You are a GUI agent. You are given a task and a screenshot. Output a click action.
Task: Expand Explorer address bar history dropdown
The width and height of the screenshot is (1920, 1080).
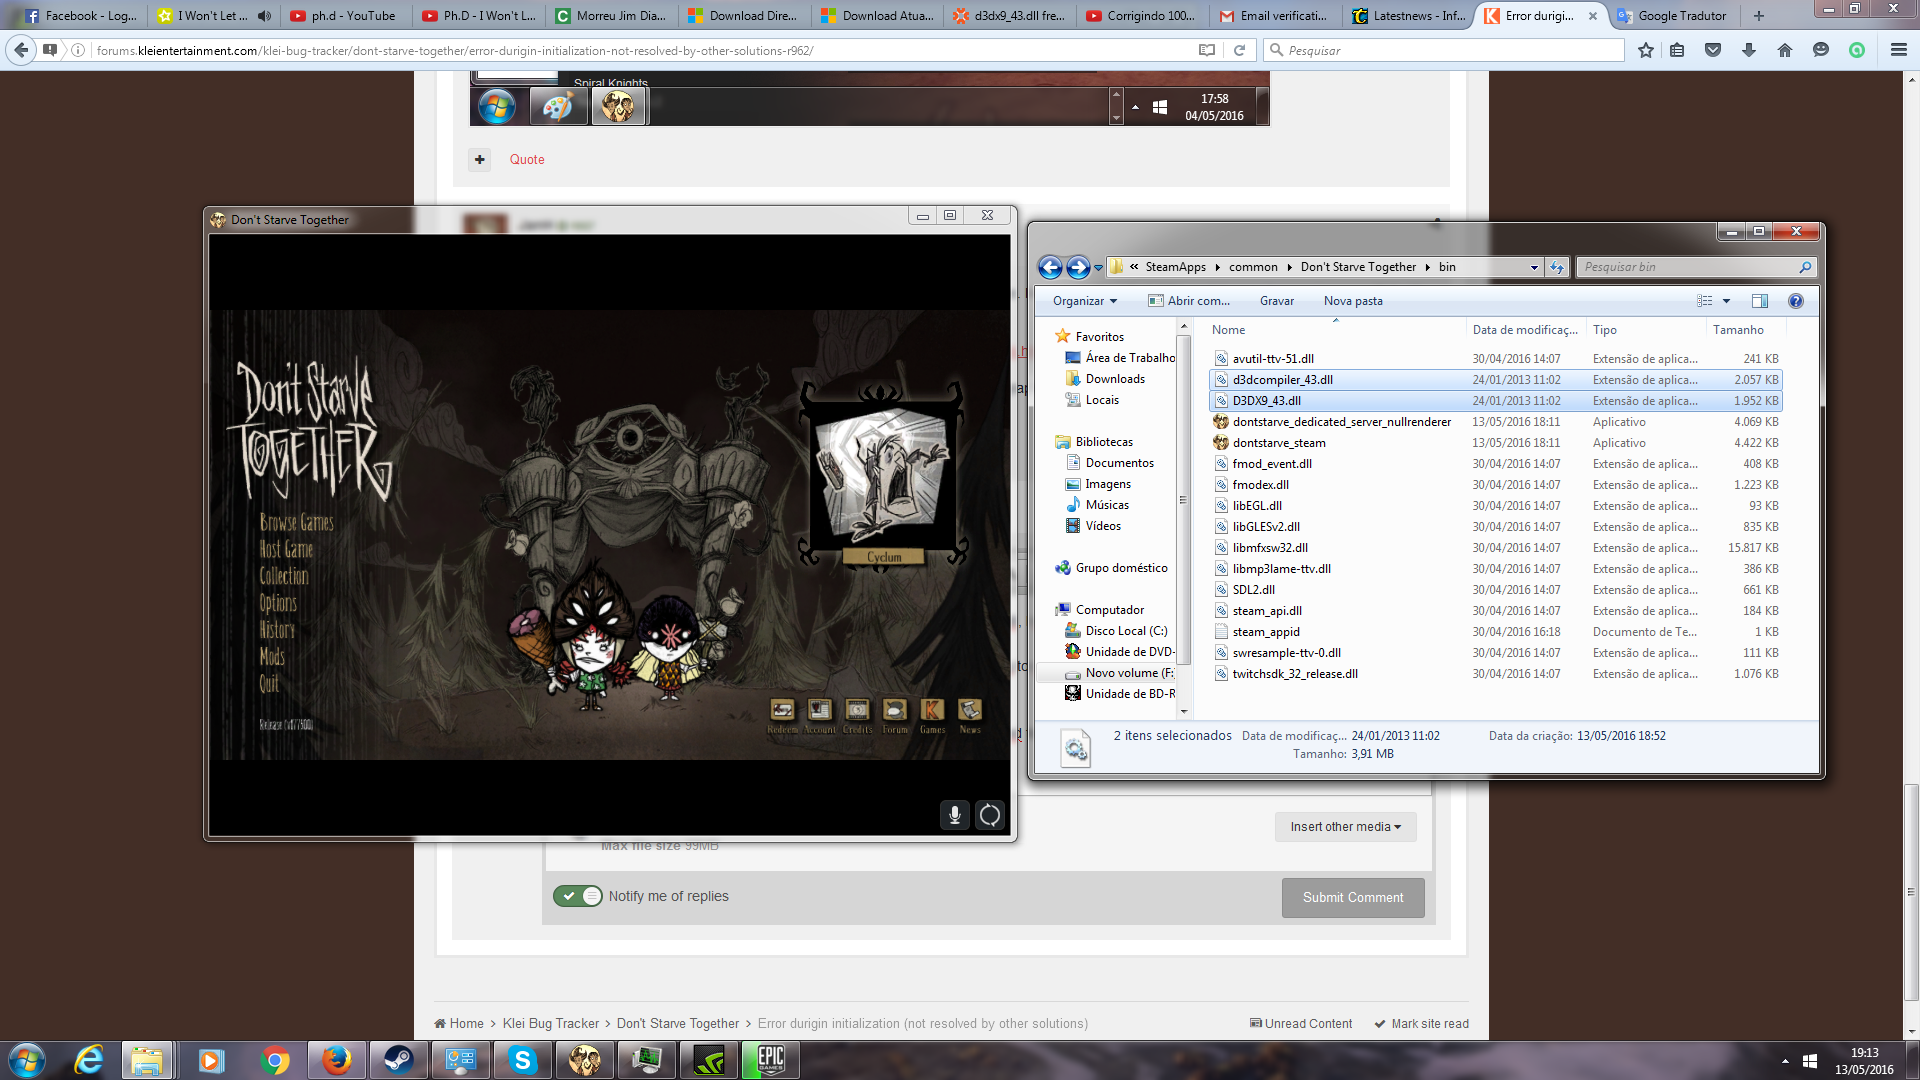click(x=1534, y=267)
